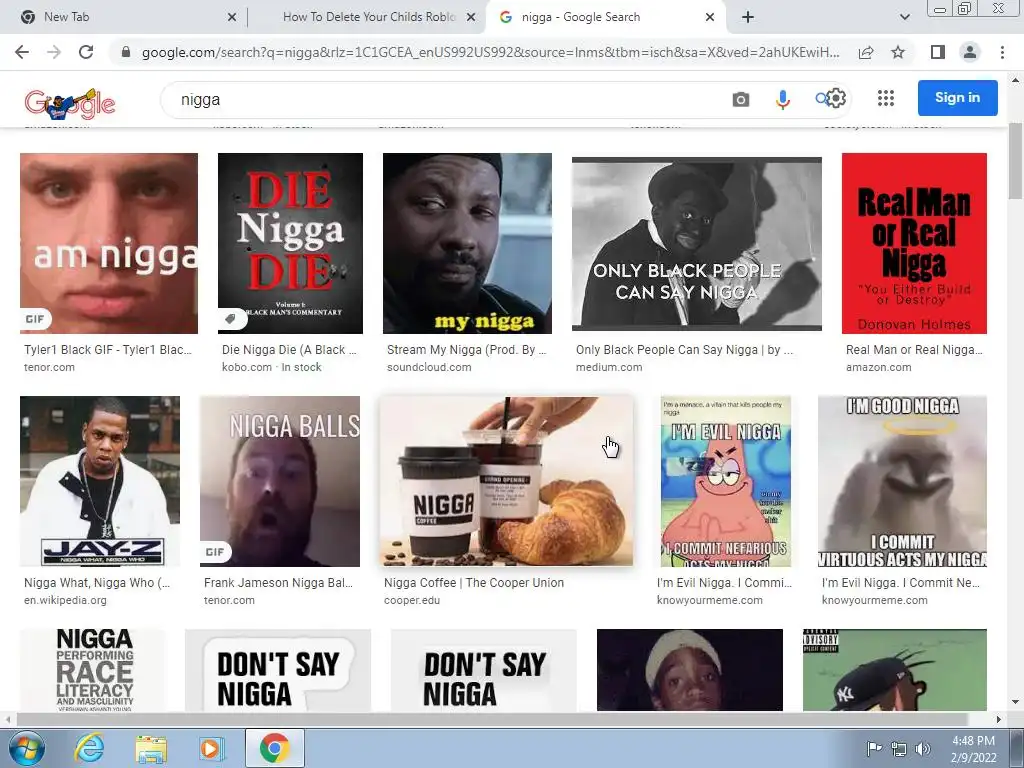Click the Chrome taskbar icon
Image resolution: width=1024 pixels, height=768 pixels.
[274, 748]
